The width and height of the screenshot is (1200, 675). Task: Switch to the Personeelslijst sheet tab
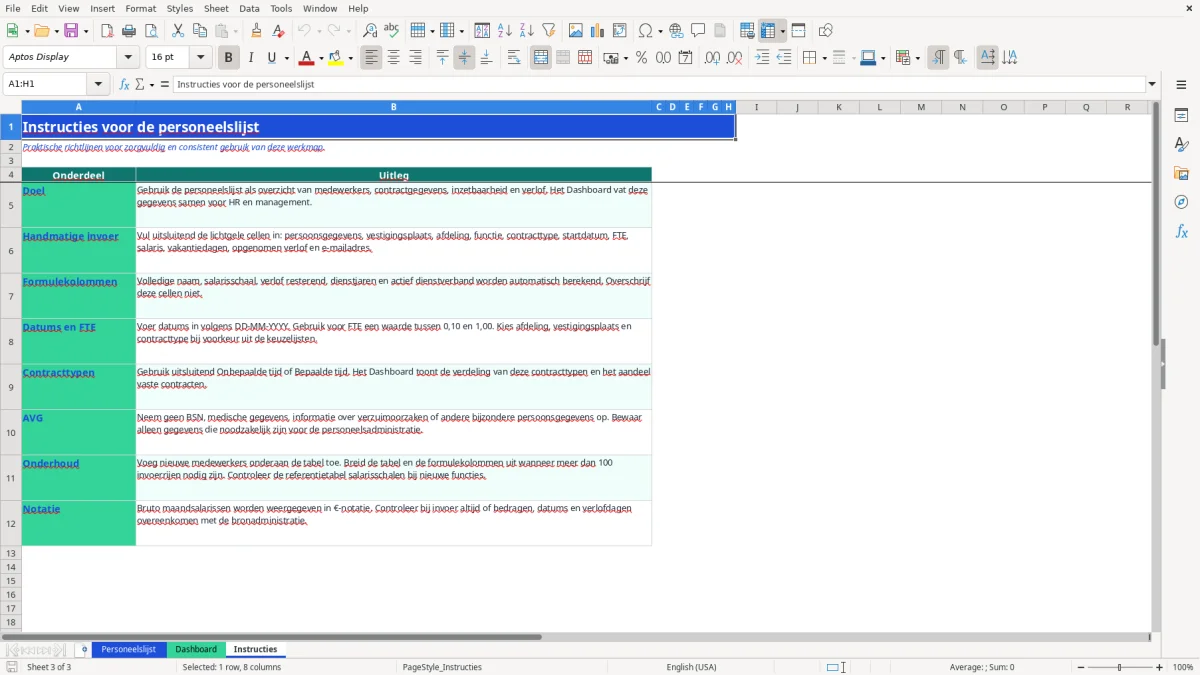click(129, 649)
